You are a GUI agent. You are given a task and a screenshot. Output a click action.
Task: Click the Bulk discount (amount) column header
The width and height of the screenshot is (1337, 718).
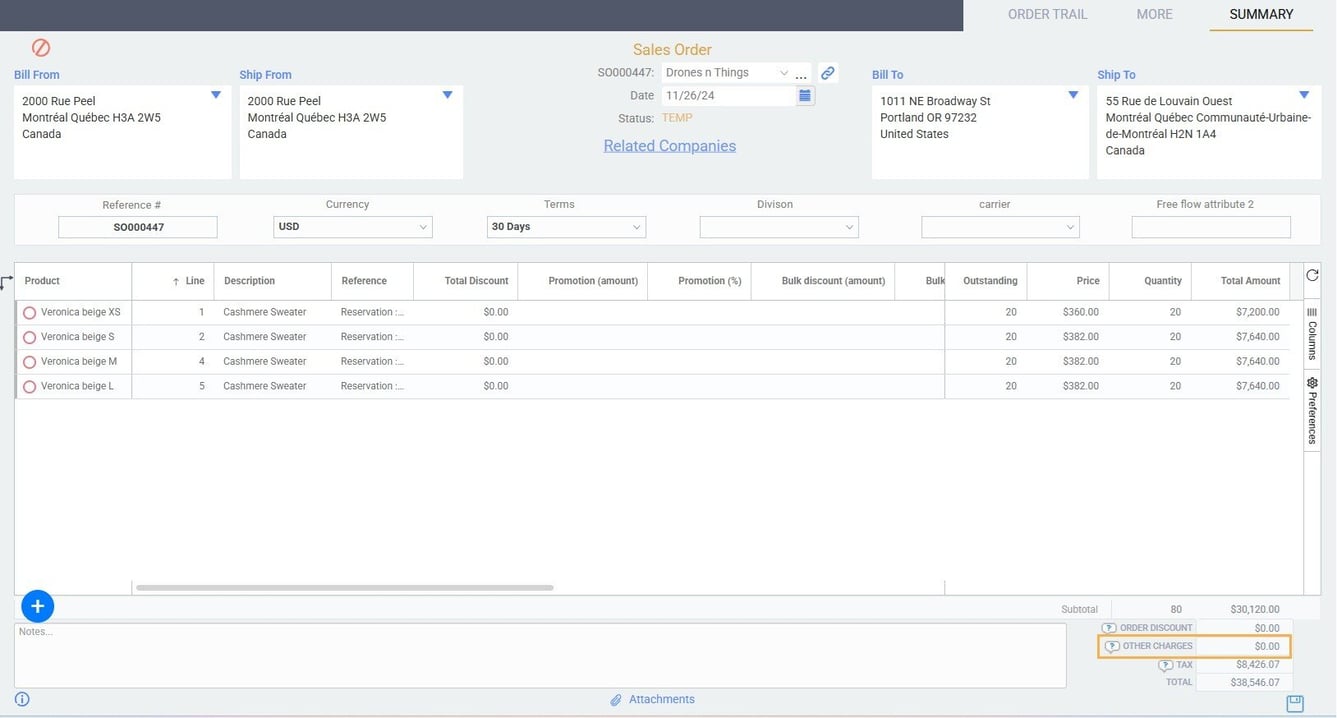tap(823, 281)
